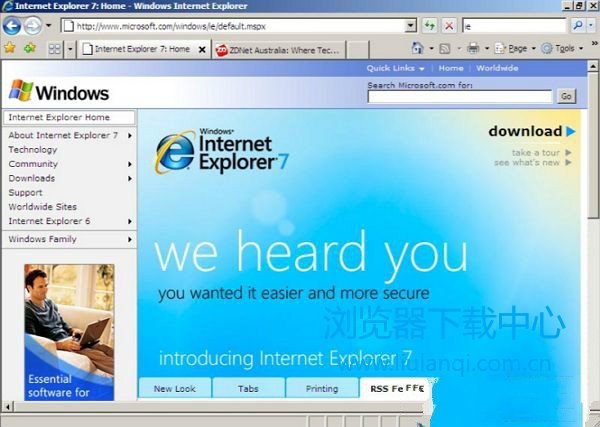This screenshot has width=600, height=427.
Task: Open the Tools menu
Action: (x=562, y=49)
